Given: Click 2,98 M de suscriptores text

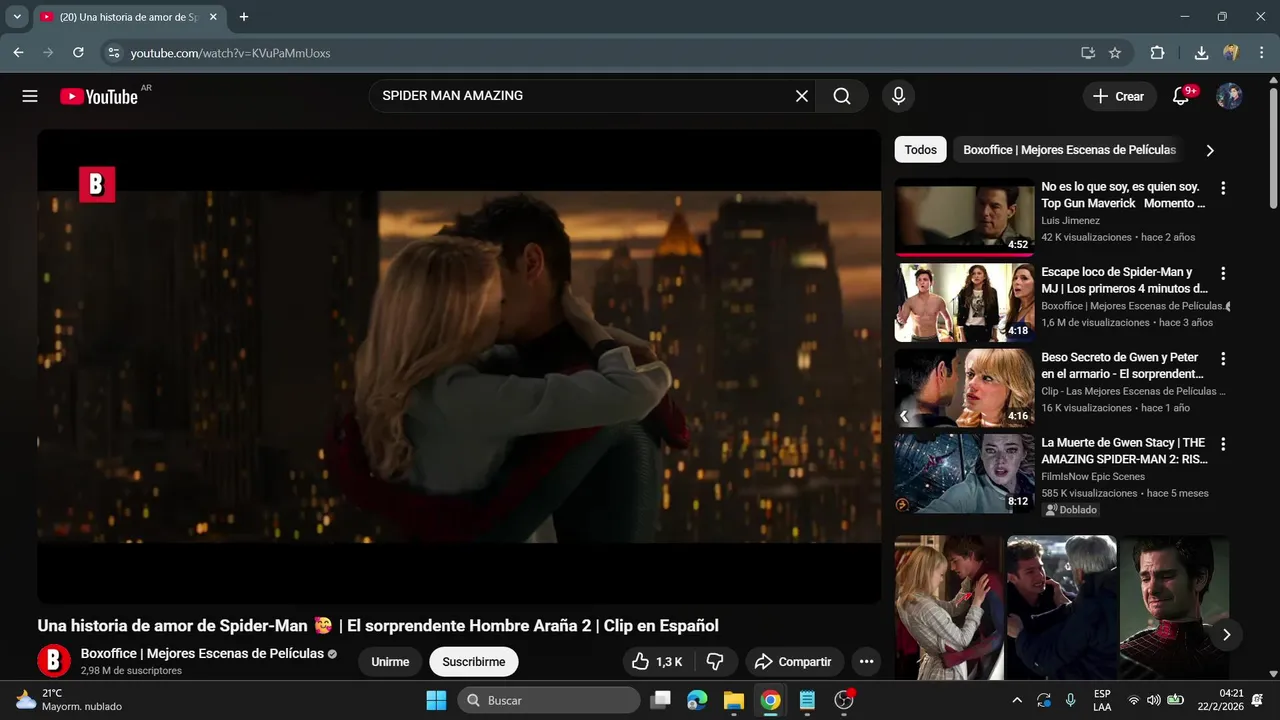Looking at the screenshot, I should click(131, 671).
